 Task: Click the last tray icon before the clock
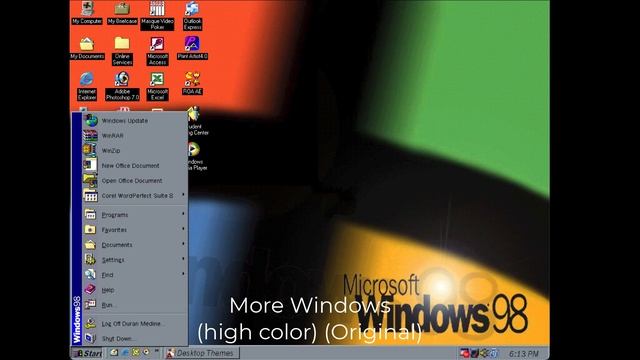[493, 353]
